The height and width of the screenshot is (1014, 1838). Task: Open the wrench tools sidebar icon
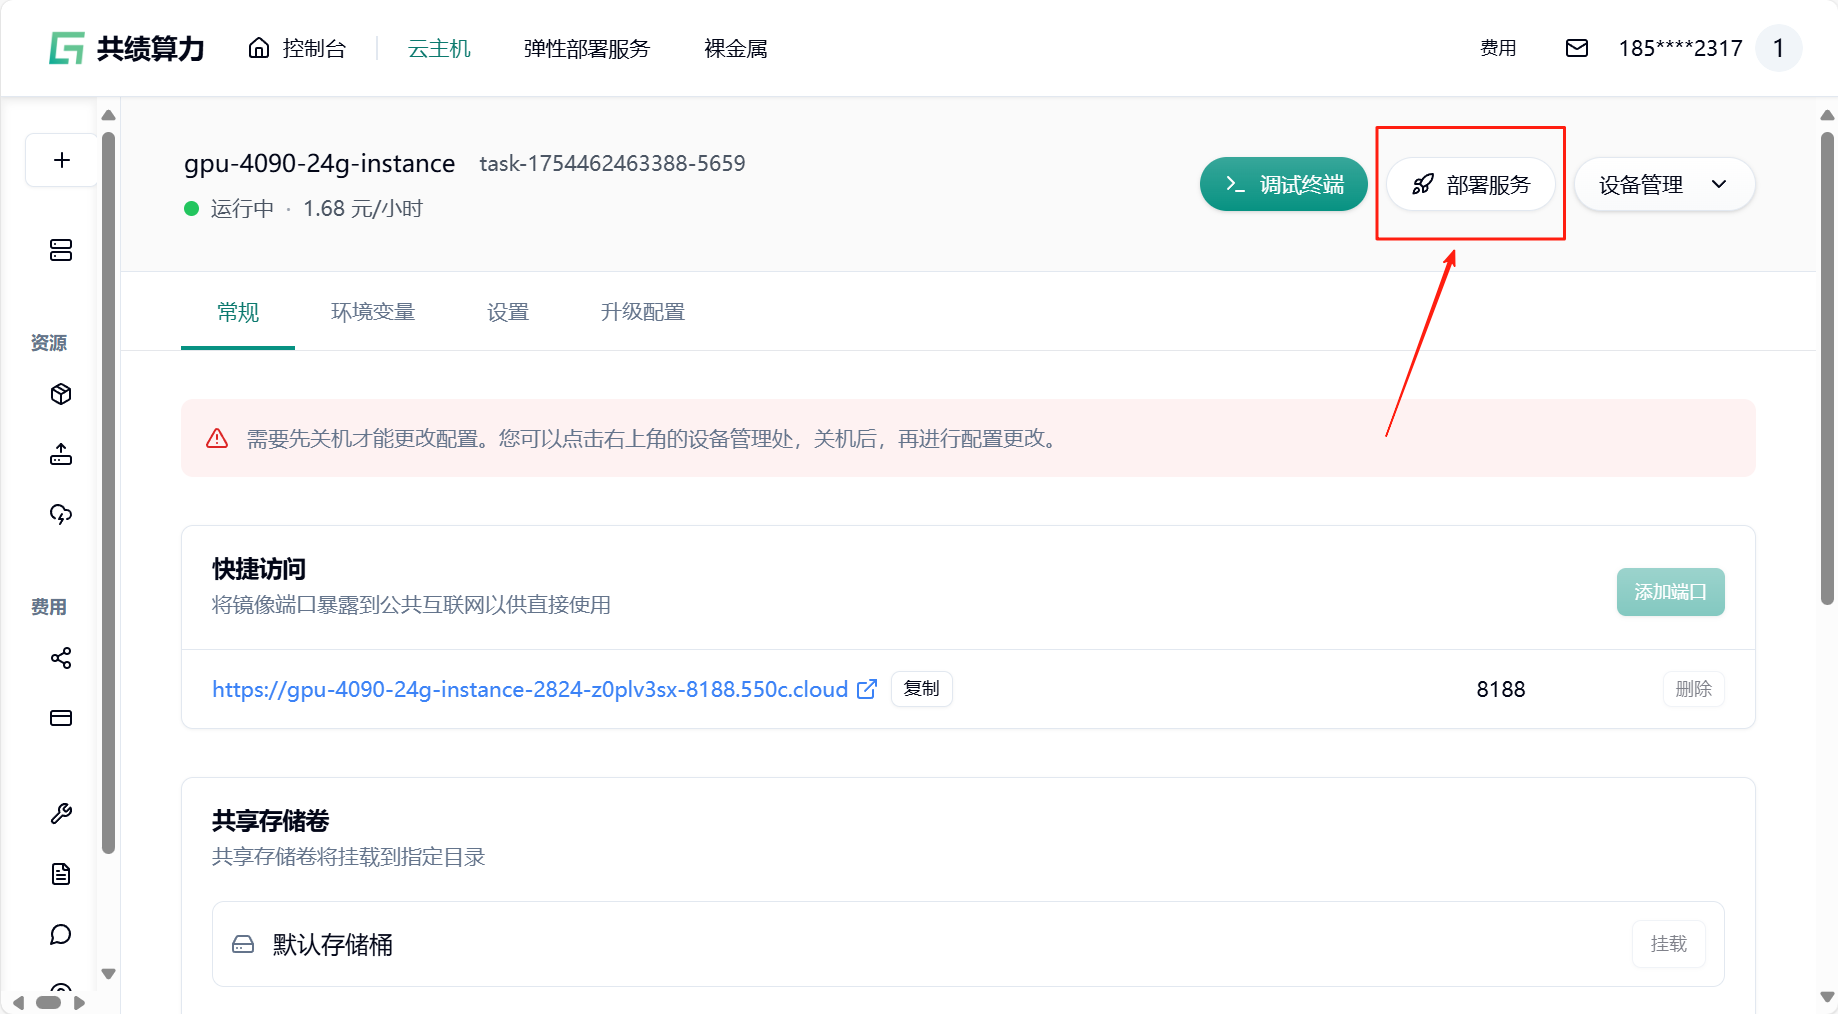[x=61, y=814]
